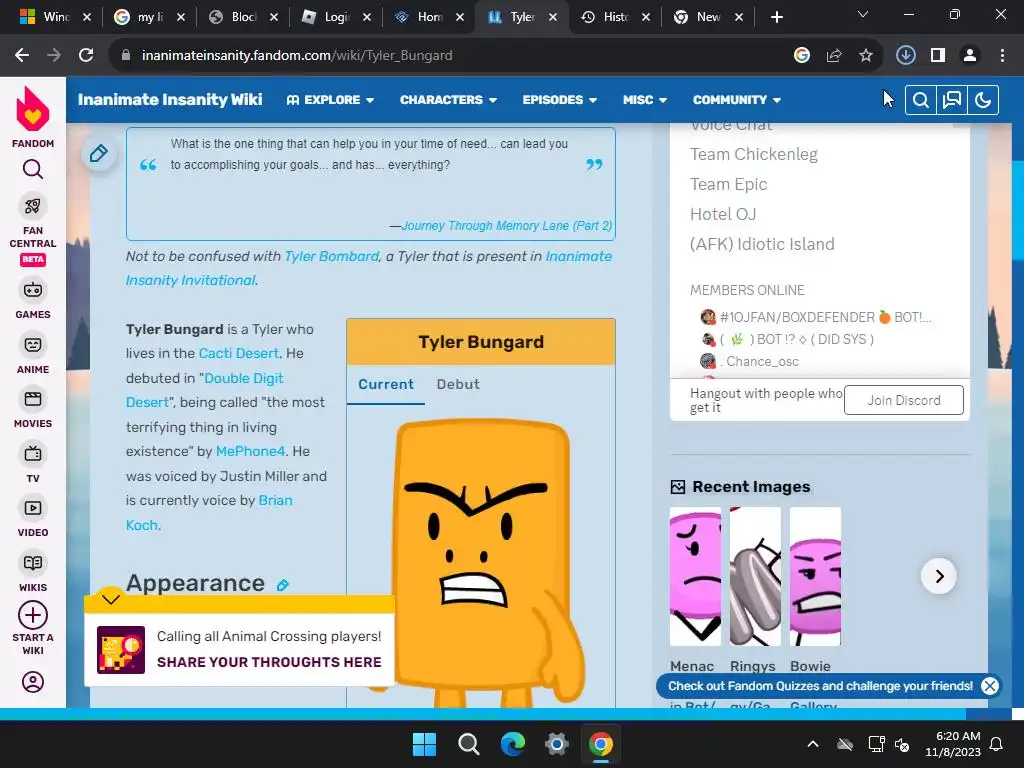Click the Inanimate Insanity Wiki title
Screen dimensions: 1024x768
click(x=170, y=99)
